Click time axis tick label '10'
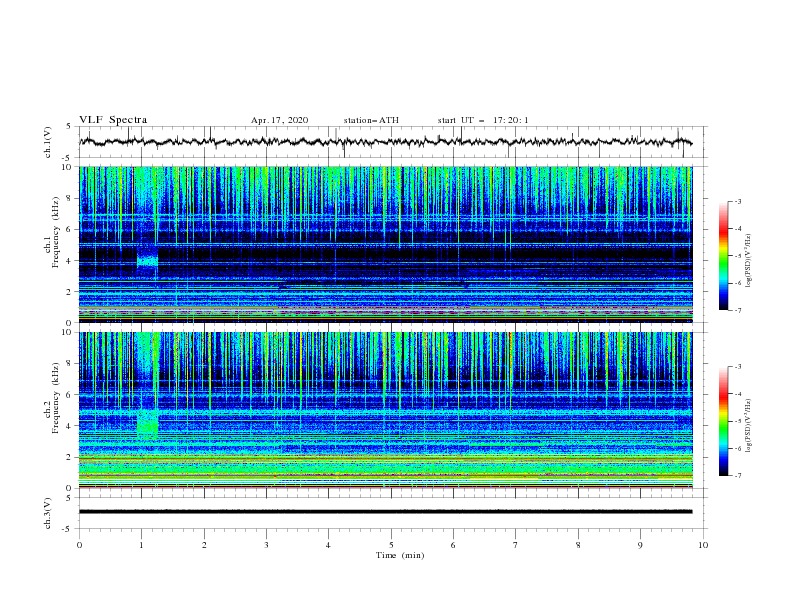 pyautogui.click(x=703, y=545)
